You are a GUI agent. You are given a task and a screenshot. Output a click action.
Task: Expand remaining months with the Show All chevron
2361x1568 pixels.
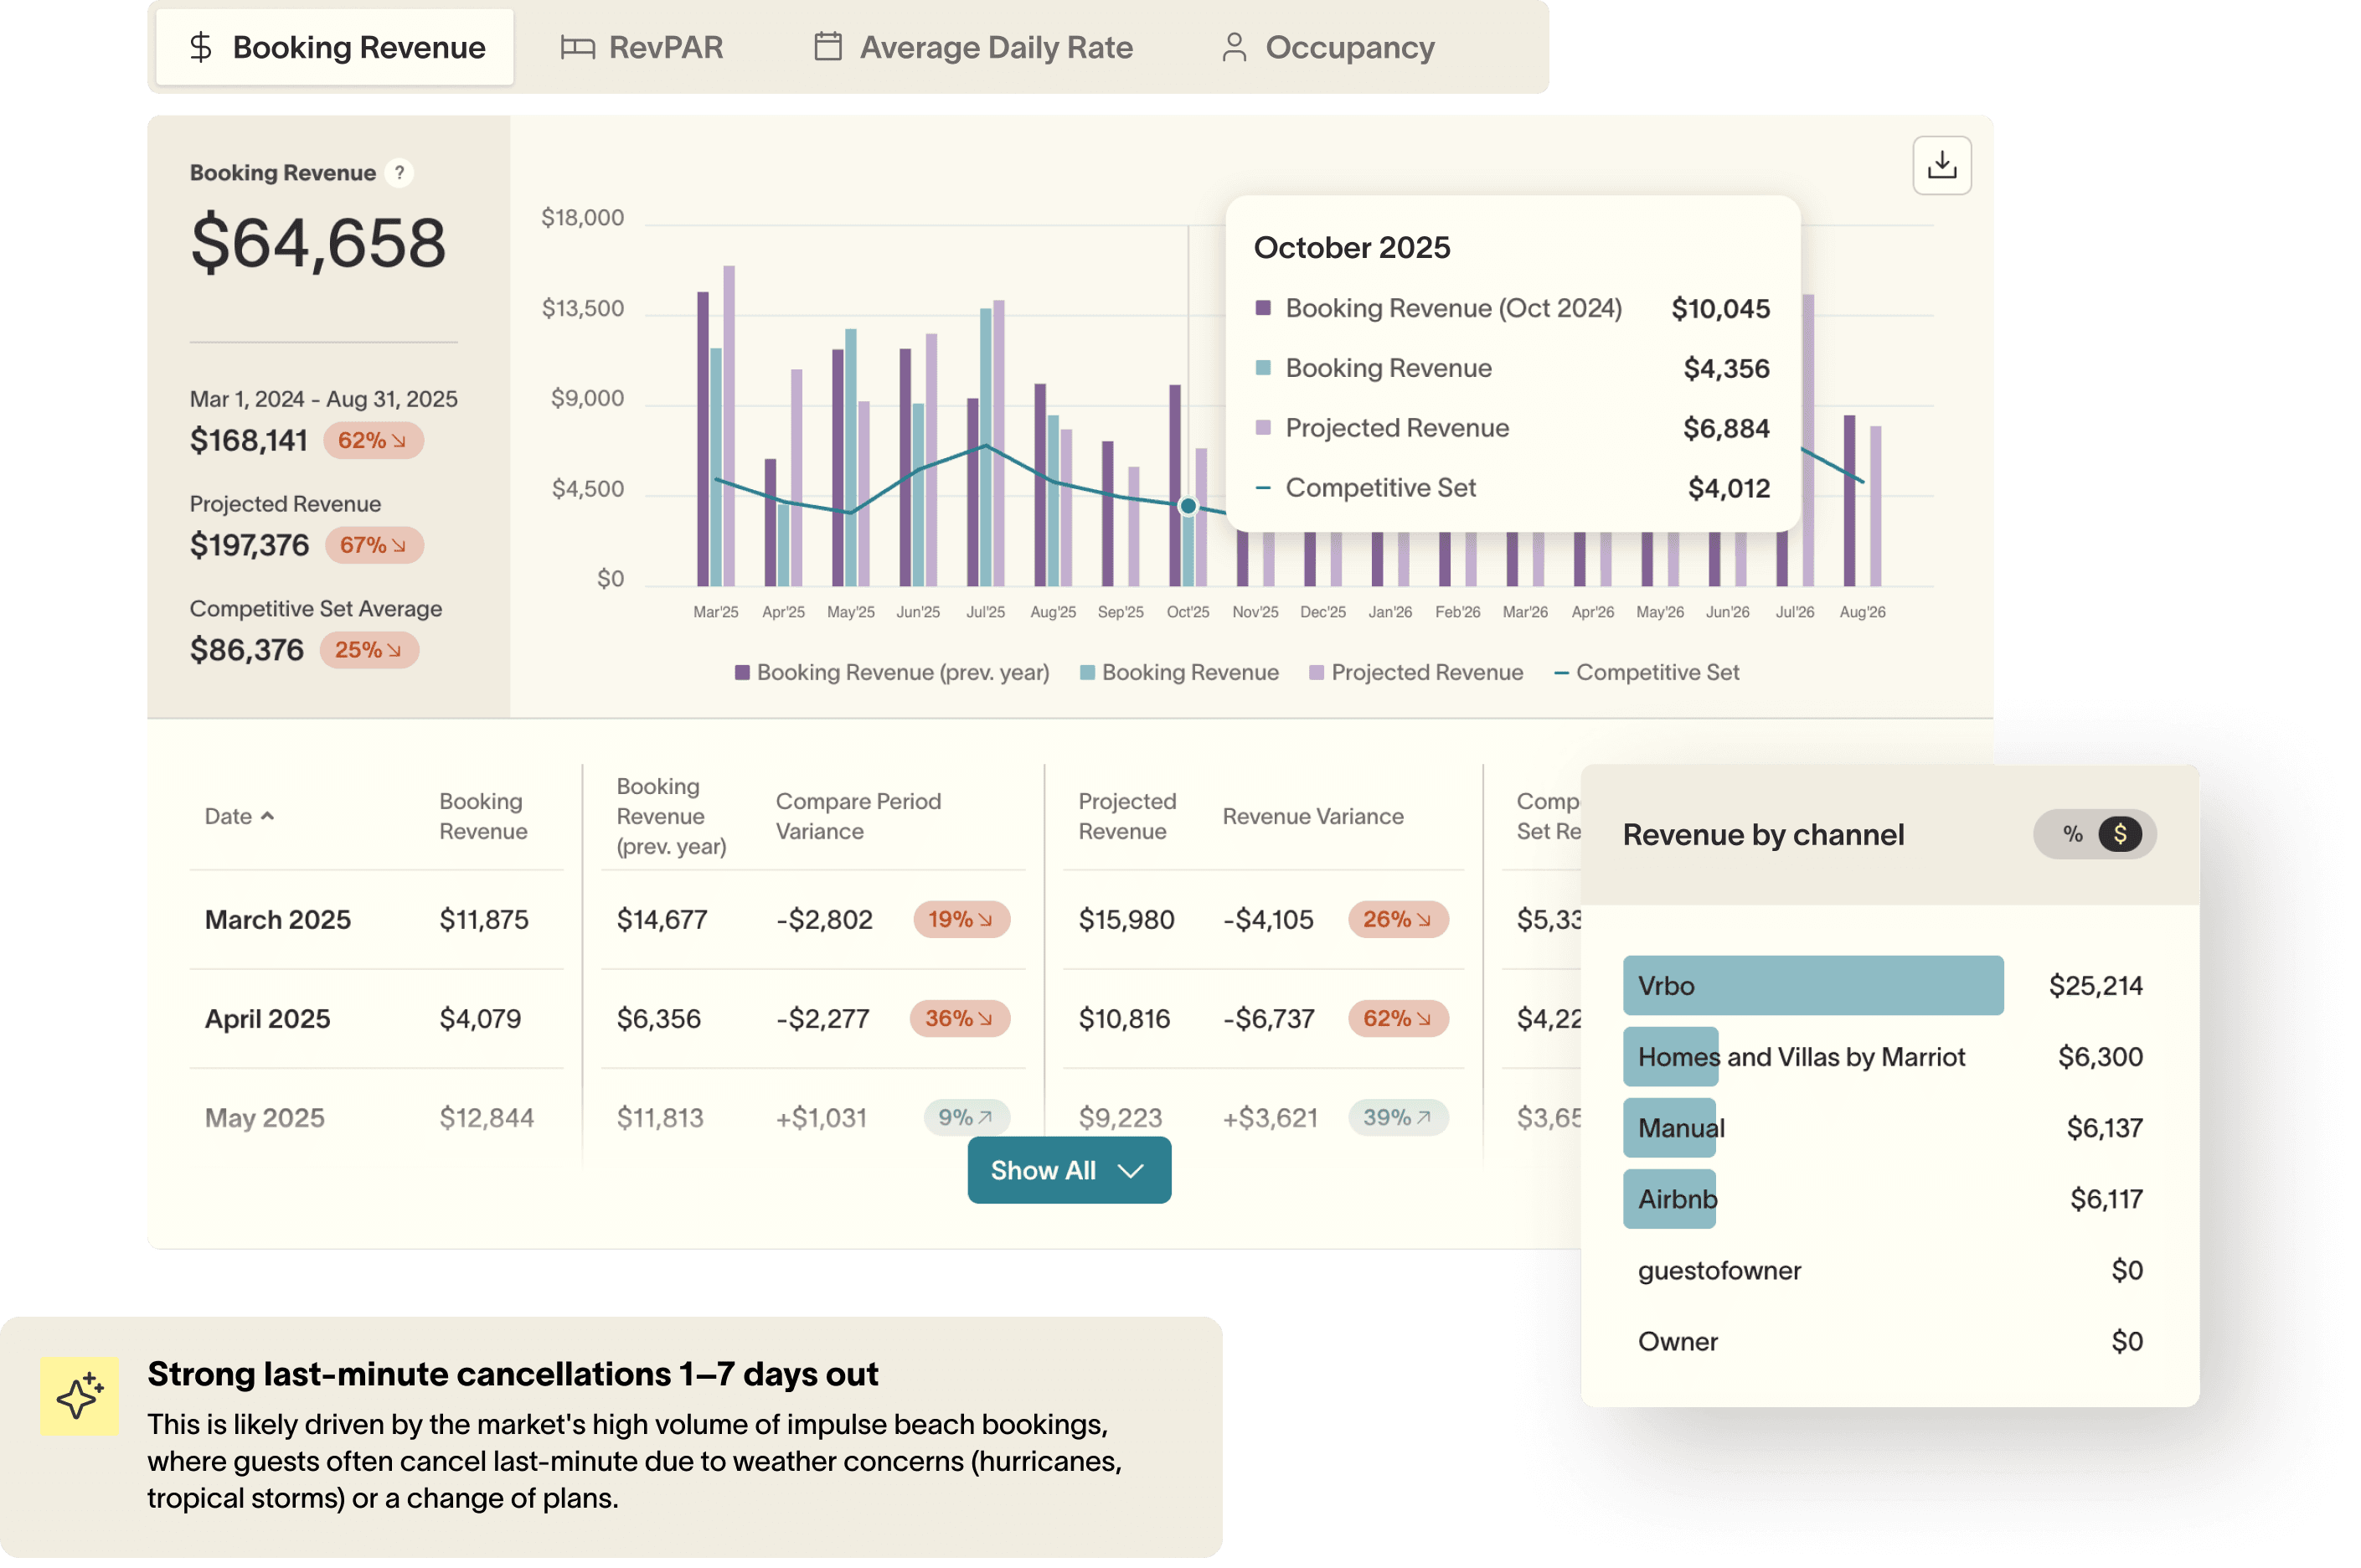tap(1132, 1170)
